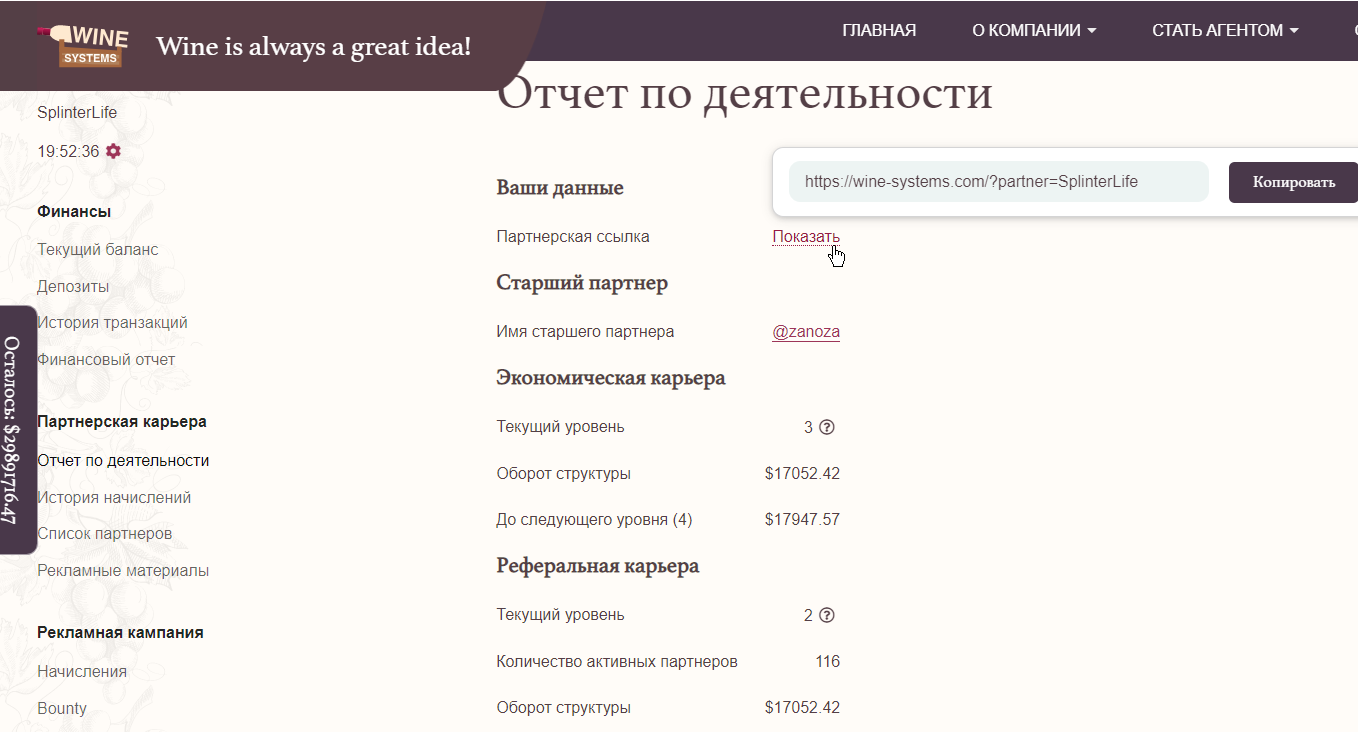The height and width of the screenshot is (732, 1358).
Task: Open Финансовый отчет
Action: [x=106, y=360]
